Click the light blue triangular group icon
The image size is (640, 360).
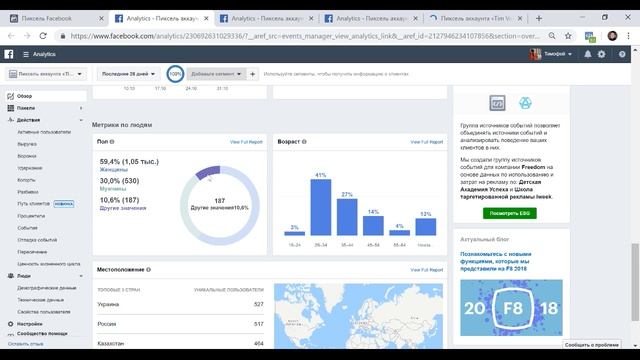click(x=525, y=103)
